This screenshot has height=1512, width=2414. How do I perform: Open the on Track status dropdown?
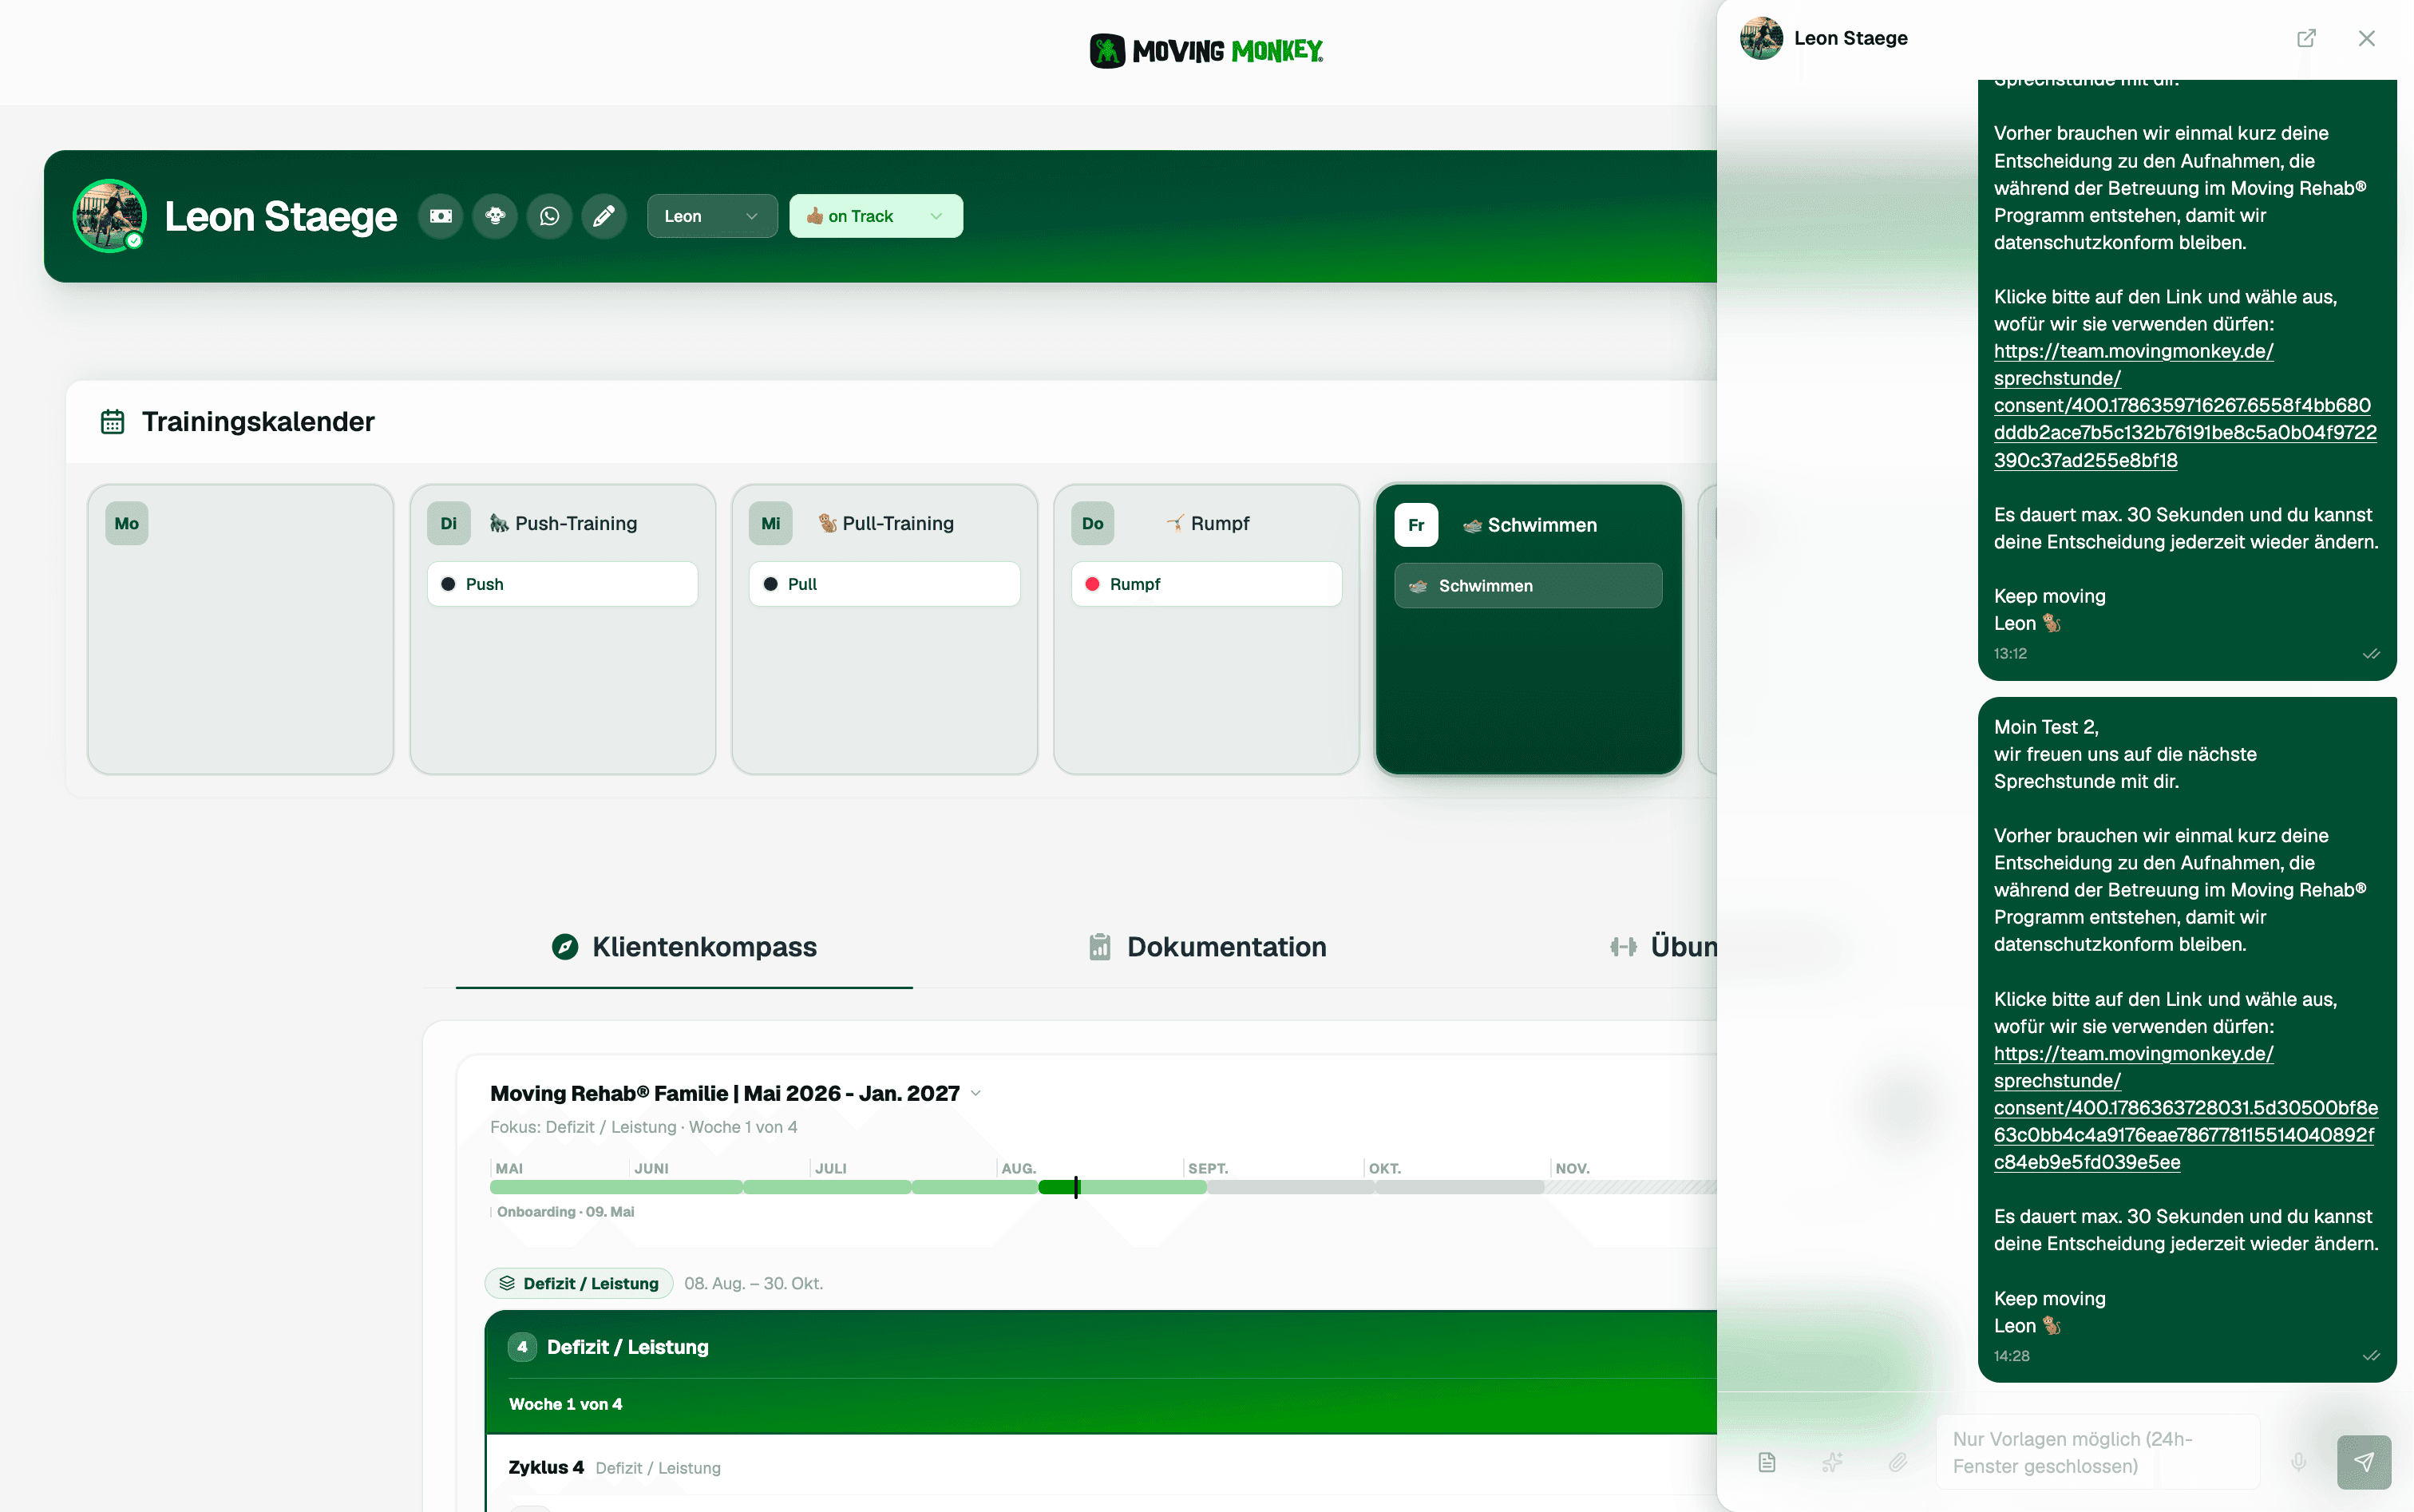tap(876, 216)
